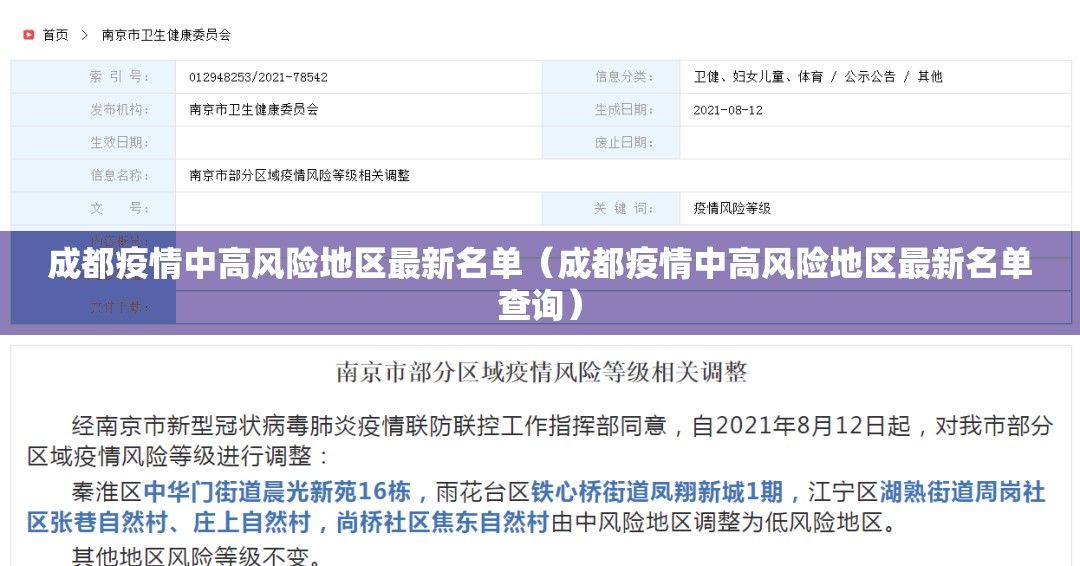Open 南京市卫生健康委员会 breadcrumb link
Image resolution: width=1080 pixels, height=566 pixels.
(x=166, y=35)
